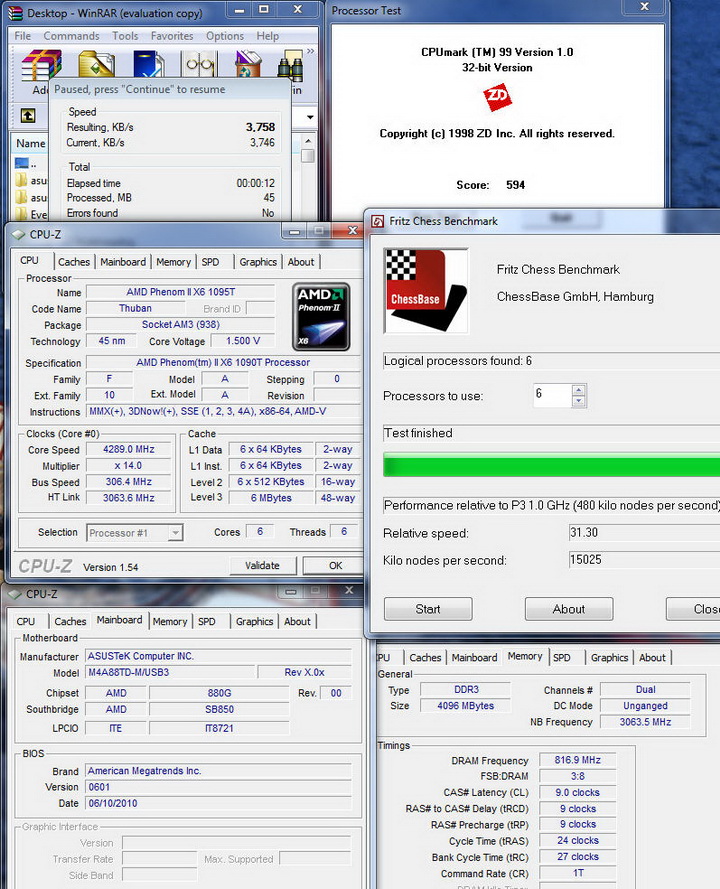720x889 pixels.
Task: Select Graphics tab in Memory CPU-Z window
Action: (x=609, y=658)
